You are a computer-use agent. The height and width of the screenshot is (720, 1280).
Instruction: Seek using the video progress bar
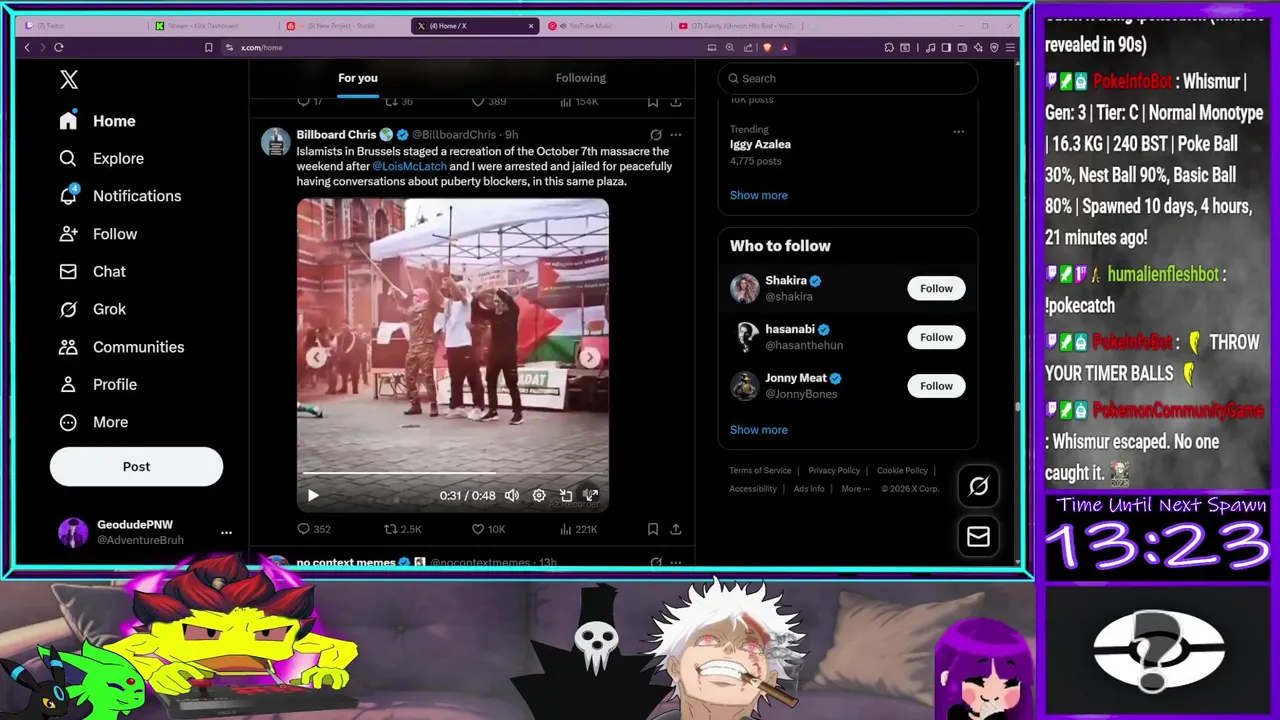(452, 473)
